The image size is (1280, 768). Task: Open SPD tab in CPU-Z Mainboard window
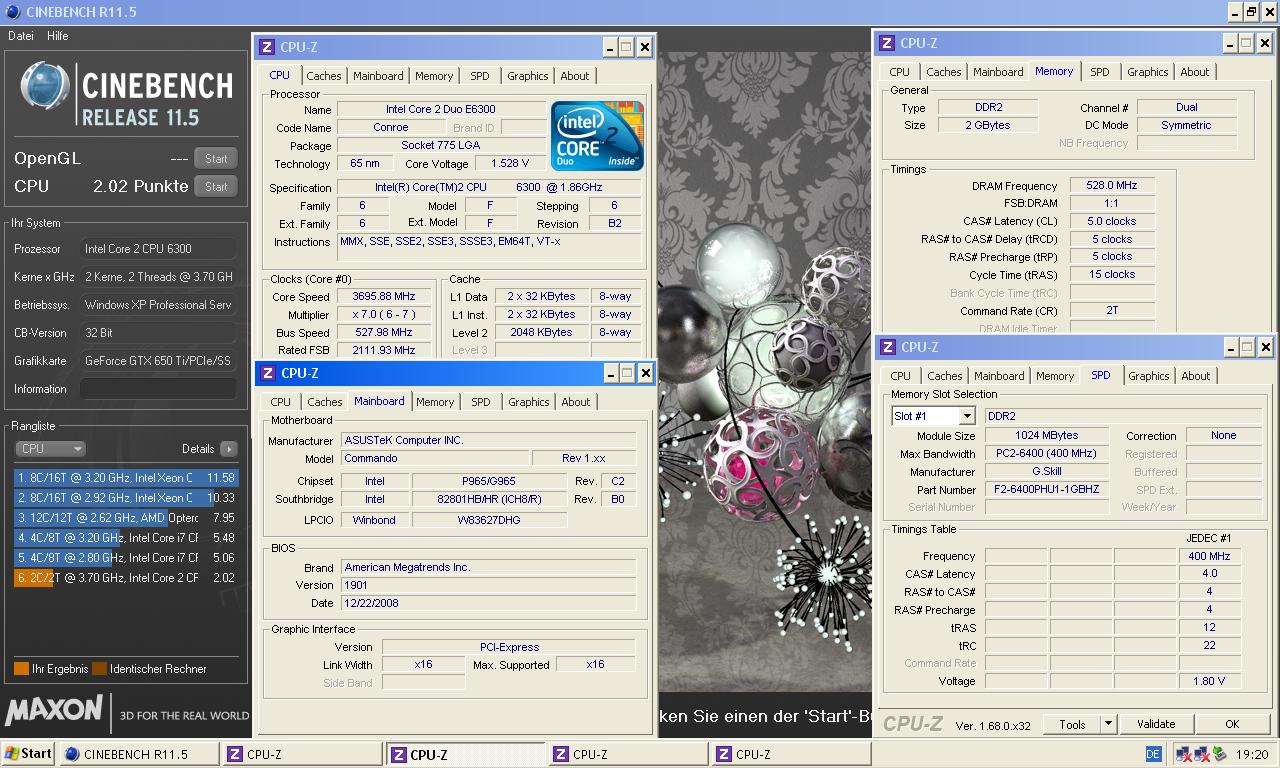tap(480, 402)
